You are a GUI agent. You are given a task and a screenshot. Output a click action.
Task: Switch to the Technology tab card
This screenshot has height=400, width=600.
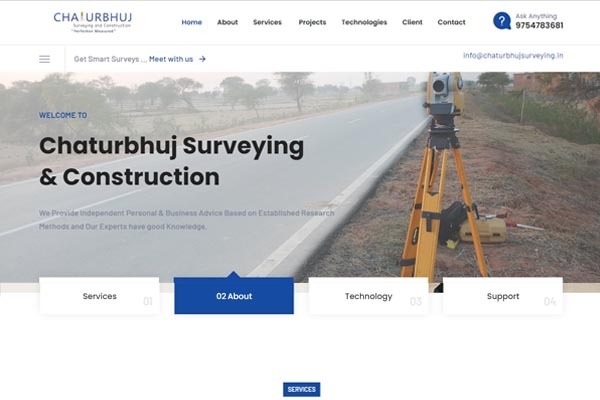pyautogui.click(x=368, y=296)
